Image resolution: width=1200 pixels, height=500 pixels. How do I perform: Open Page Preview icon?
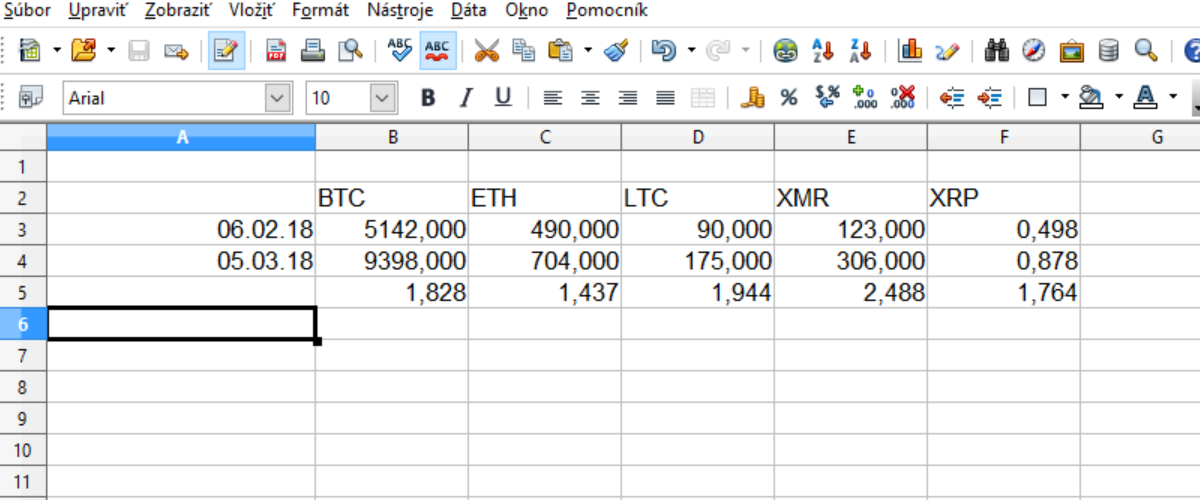350,50
